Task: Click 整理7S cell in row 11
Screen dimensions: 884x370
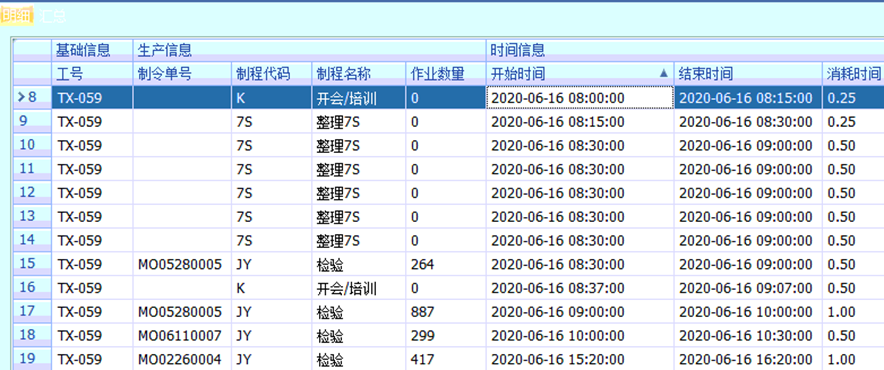Action: click(x=359, y=169)
